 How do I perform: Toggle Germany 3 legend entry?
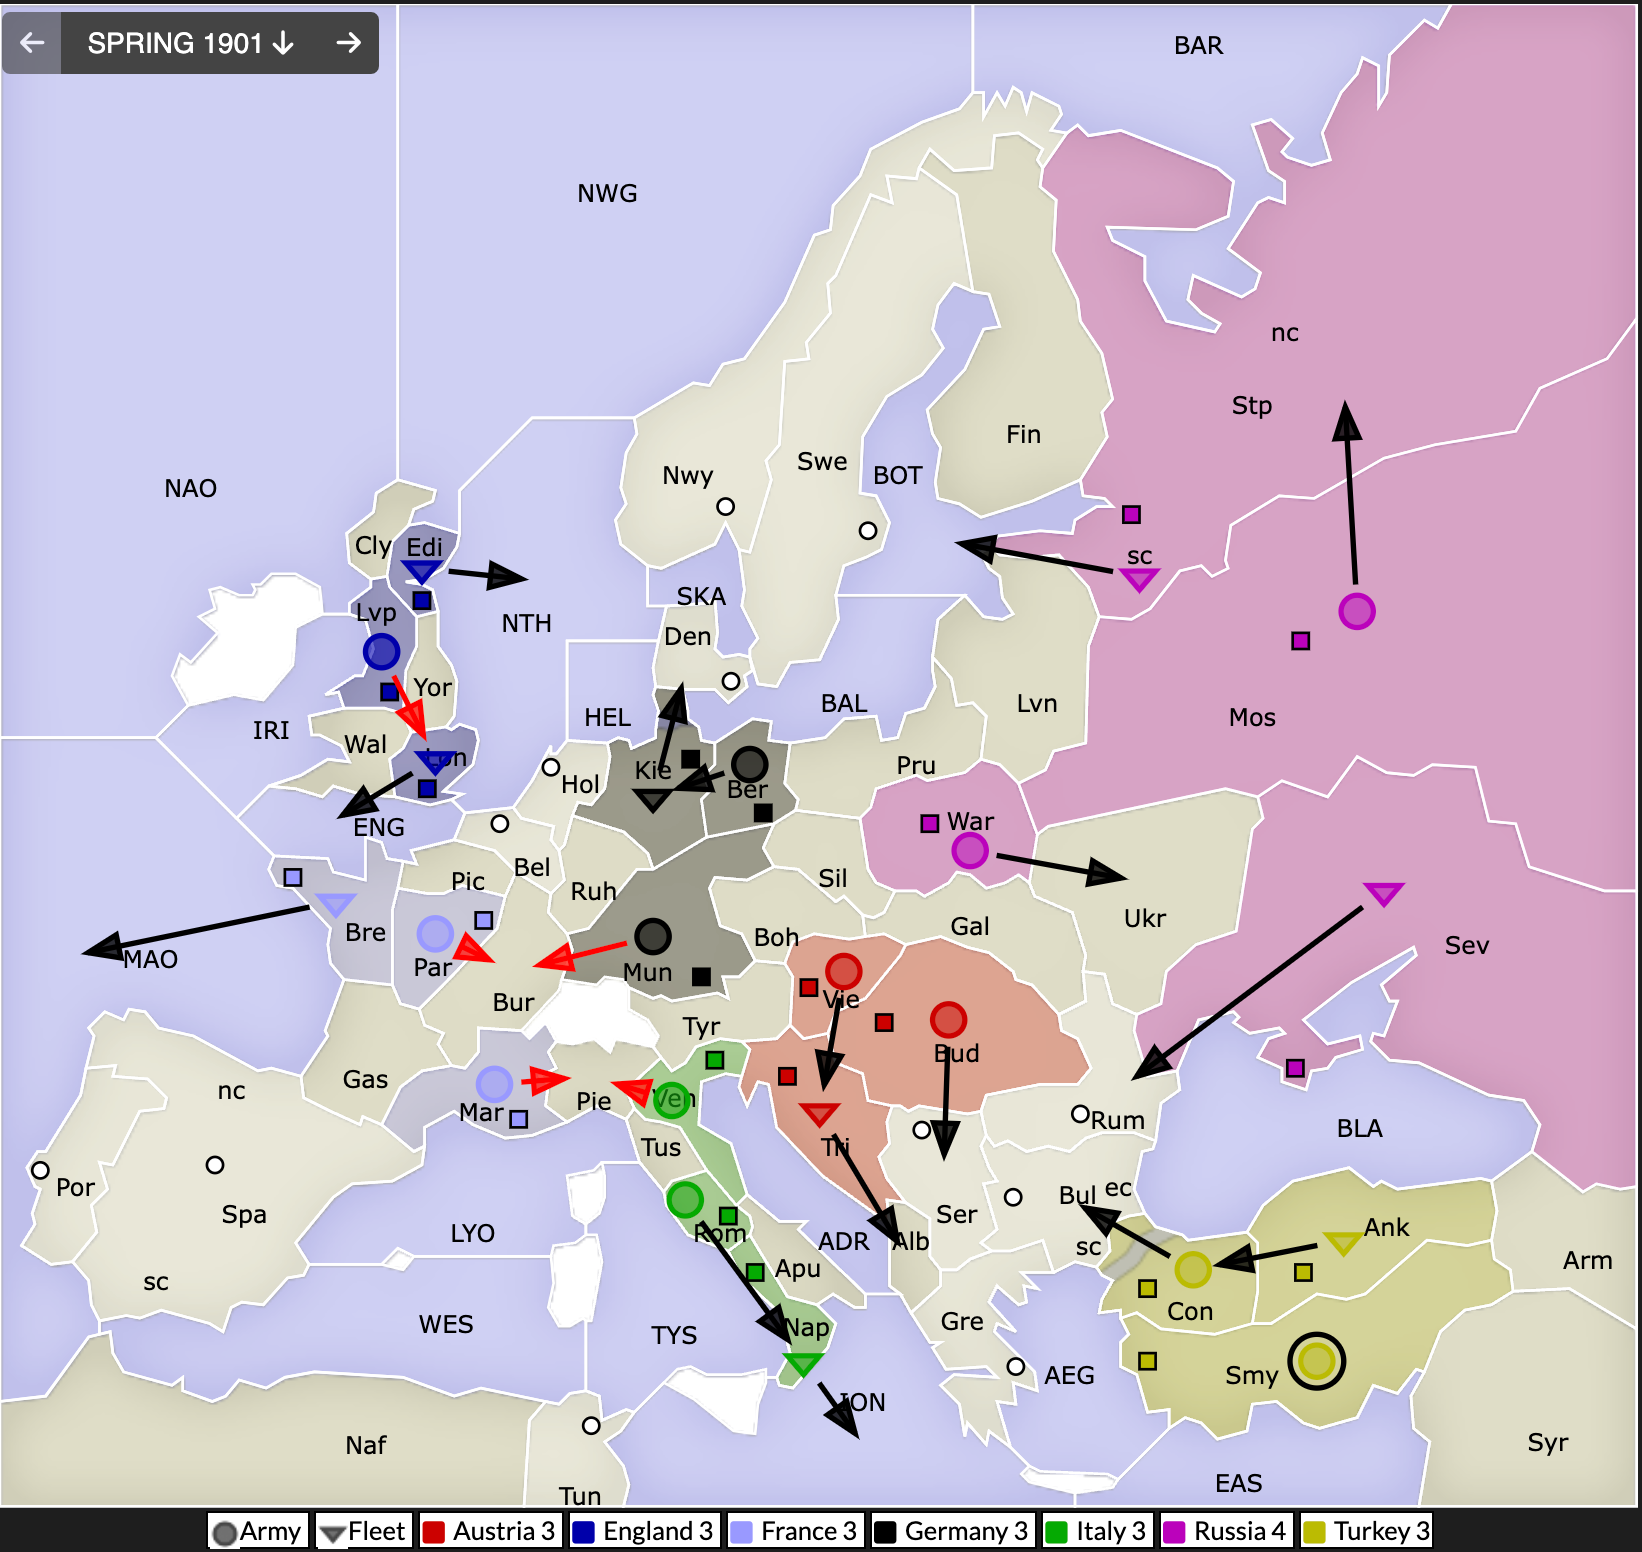point(952,1531)
